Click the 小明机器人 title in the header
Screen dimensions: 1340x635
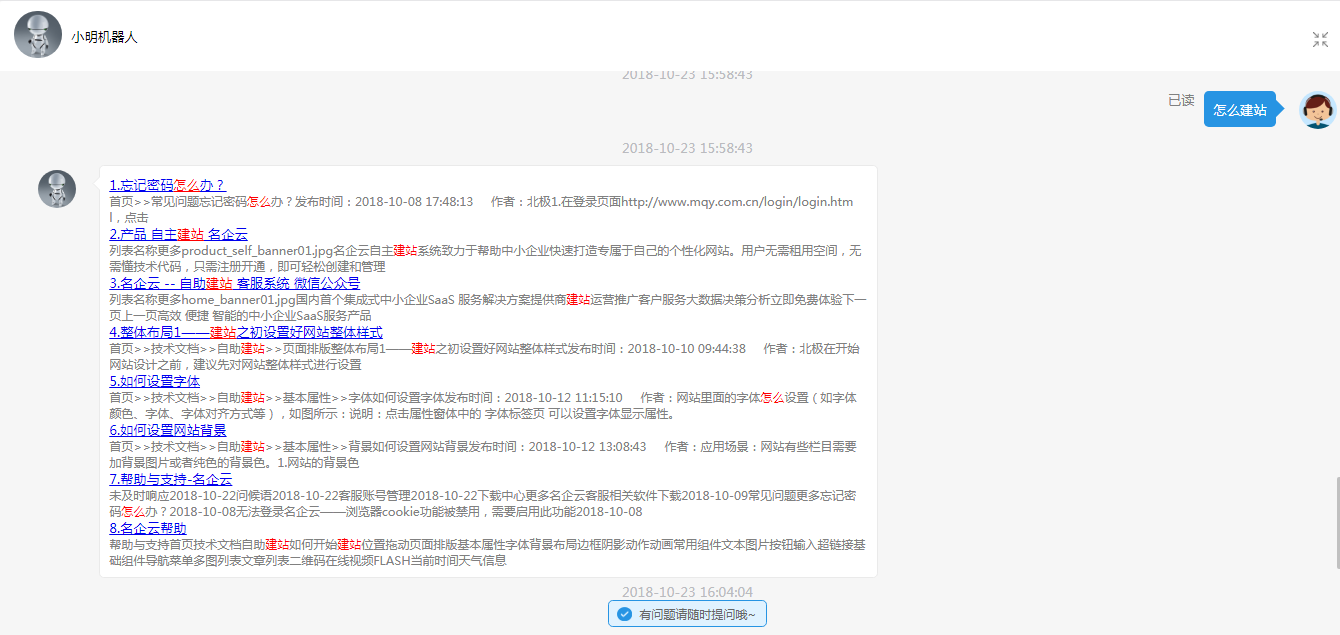pos(104,37)
